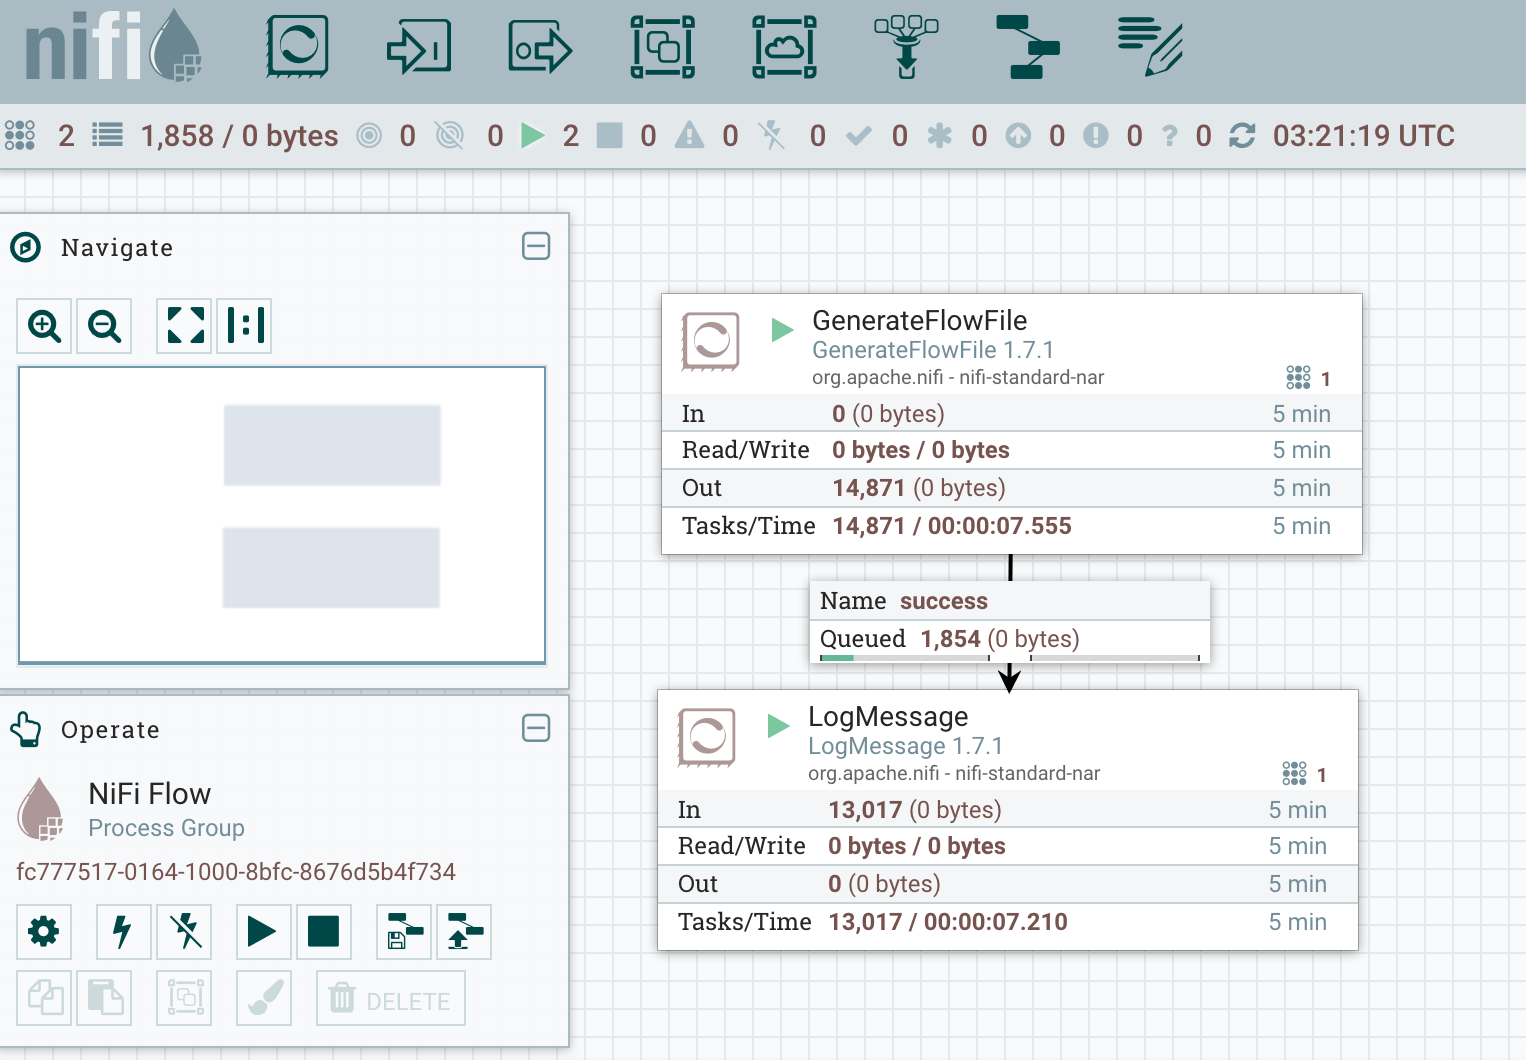Select the Remote Process Group icon
1526x1060 pixels.
tap(784, 47)
